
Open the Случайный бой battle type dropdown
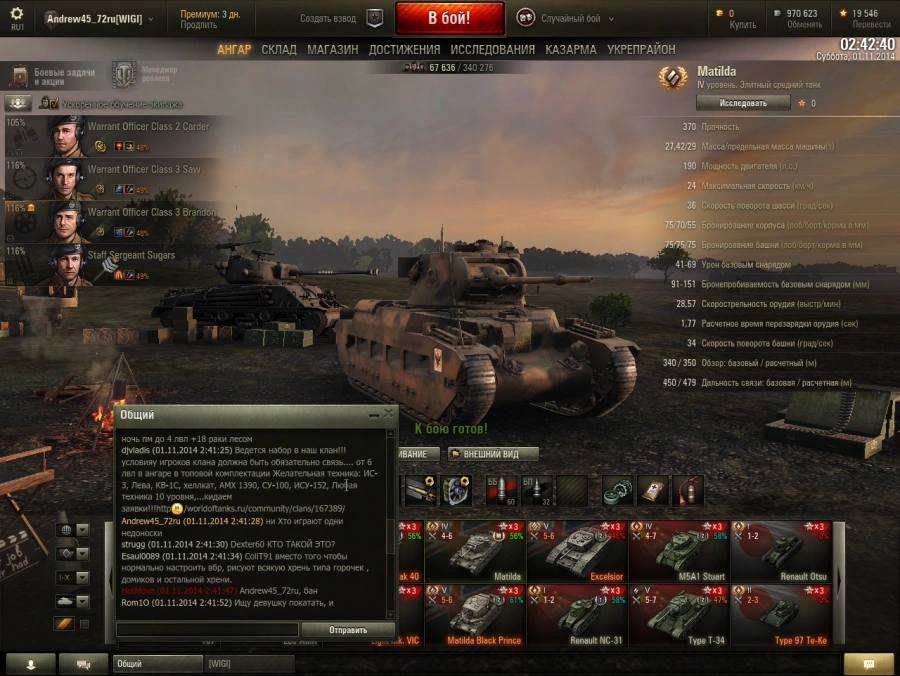pyautogui.click(x=565, y=18)
